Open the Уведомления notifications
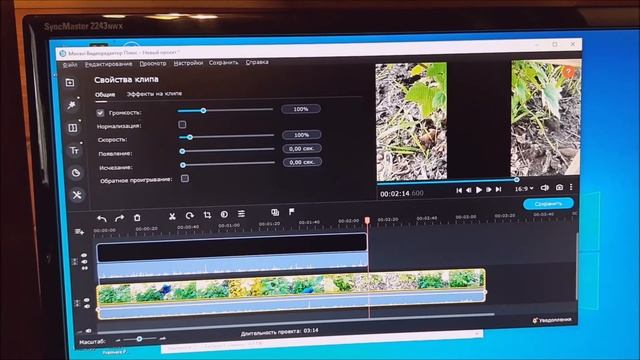 click(551, 320)
